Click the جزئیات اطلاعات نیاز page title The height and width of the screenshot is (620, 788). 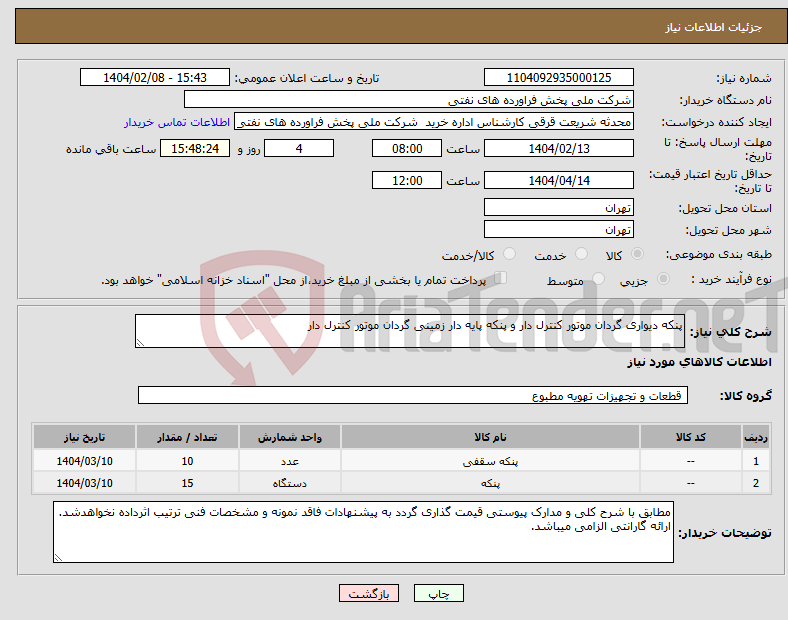click(713, 27)
